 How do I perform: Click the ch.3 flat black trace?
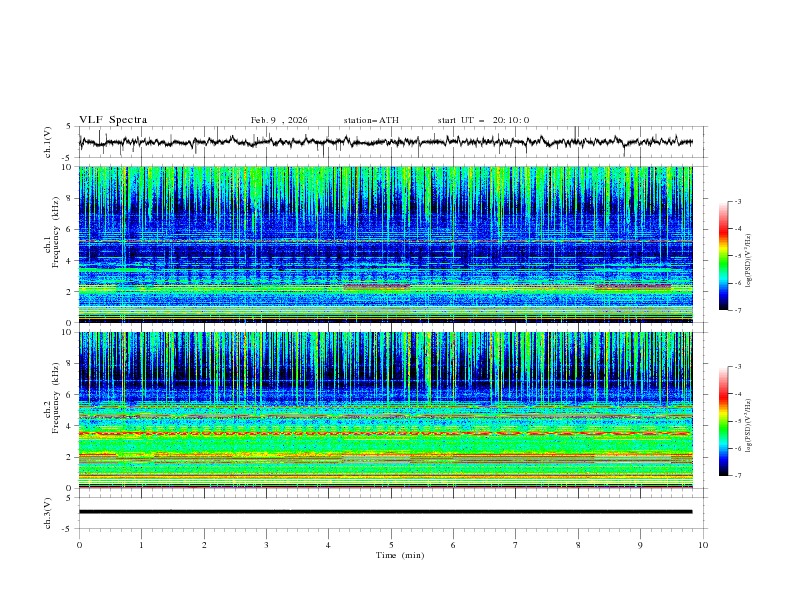point(385,512)
